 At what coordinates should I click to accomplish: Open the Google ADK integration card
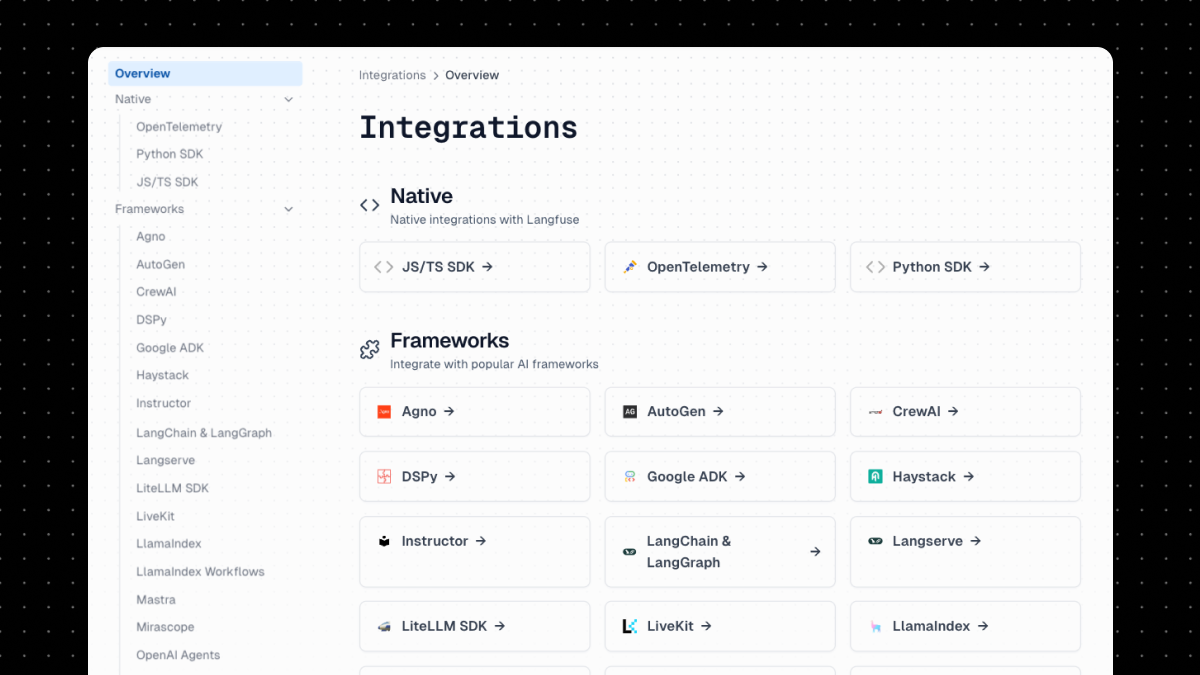[720, 476]
